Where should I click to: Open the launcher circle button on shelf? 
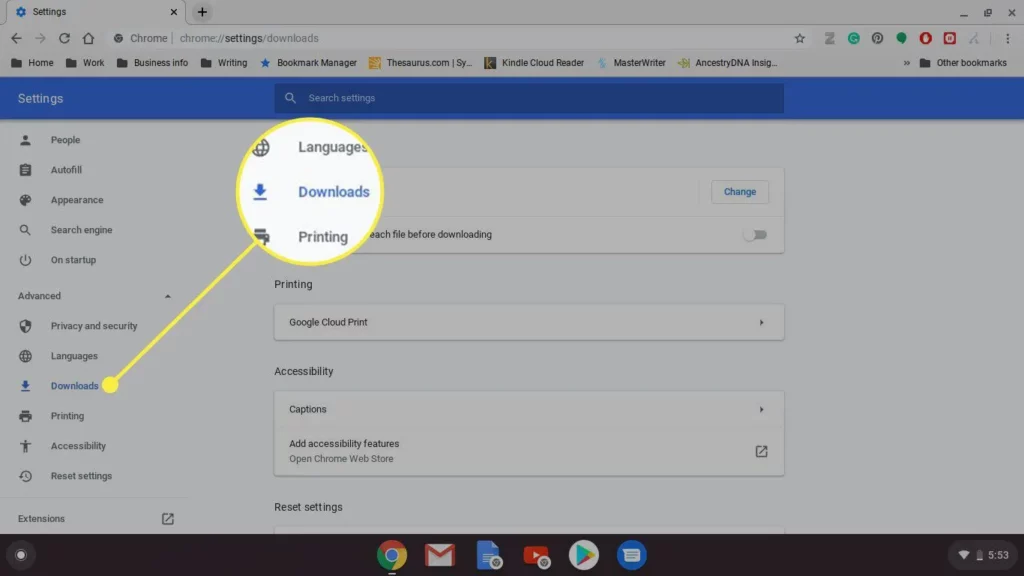21,555
